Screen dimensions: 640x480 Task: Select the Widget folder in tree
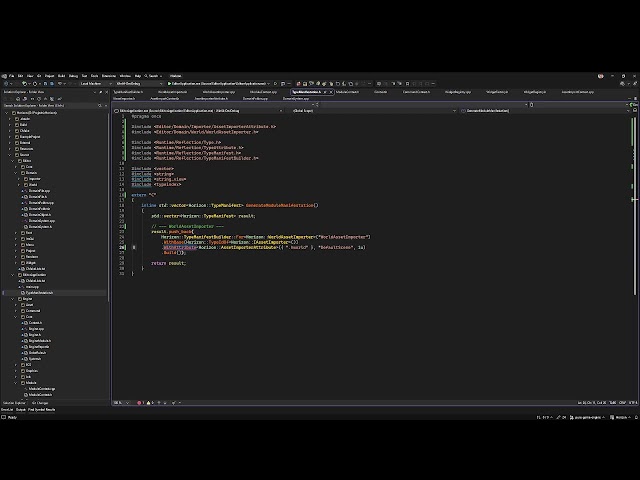click(31, 263)
